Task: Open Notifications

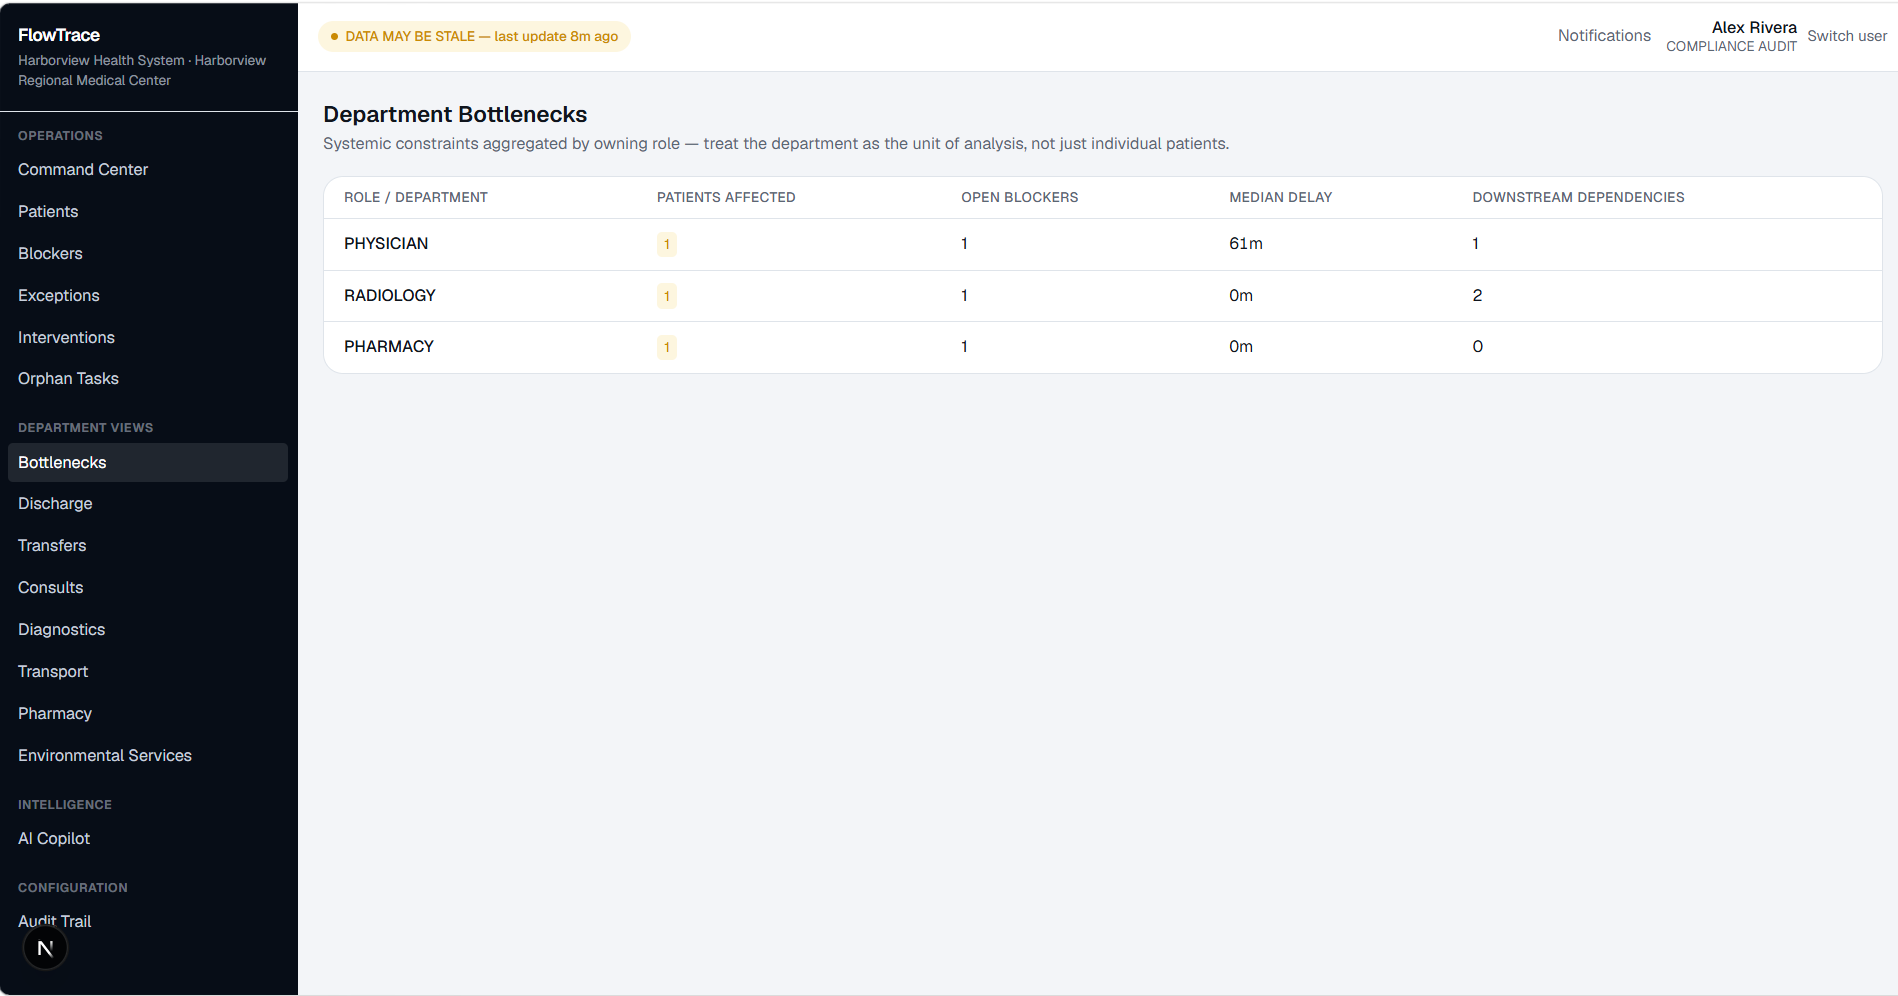Action: pos(1604,36)
